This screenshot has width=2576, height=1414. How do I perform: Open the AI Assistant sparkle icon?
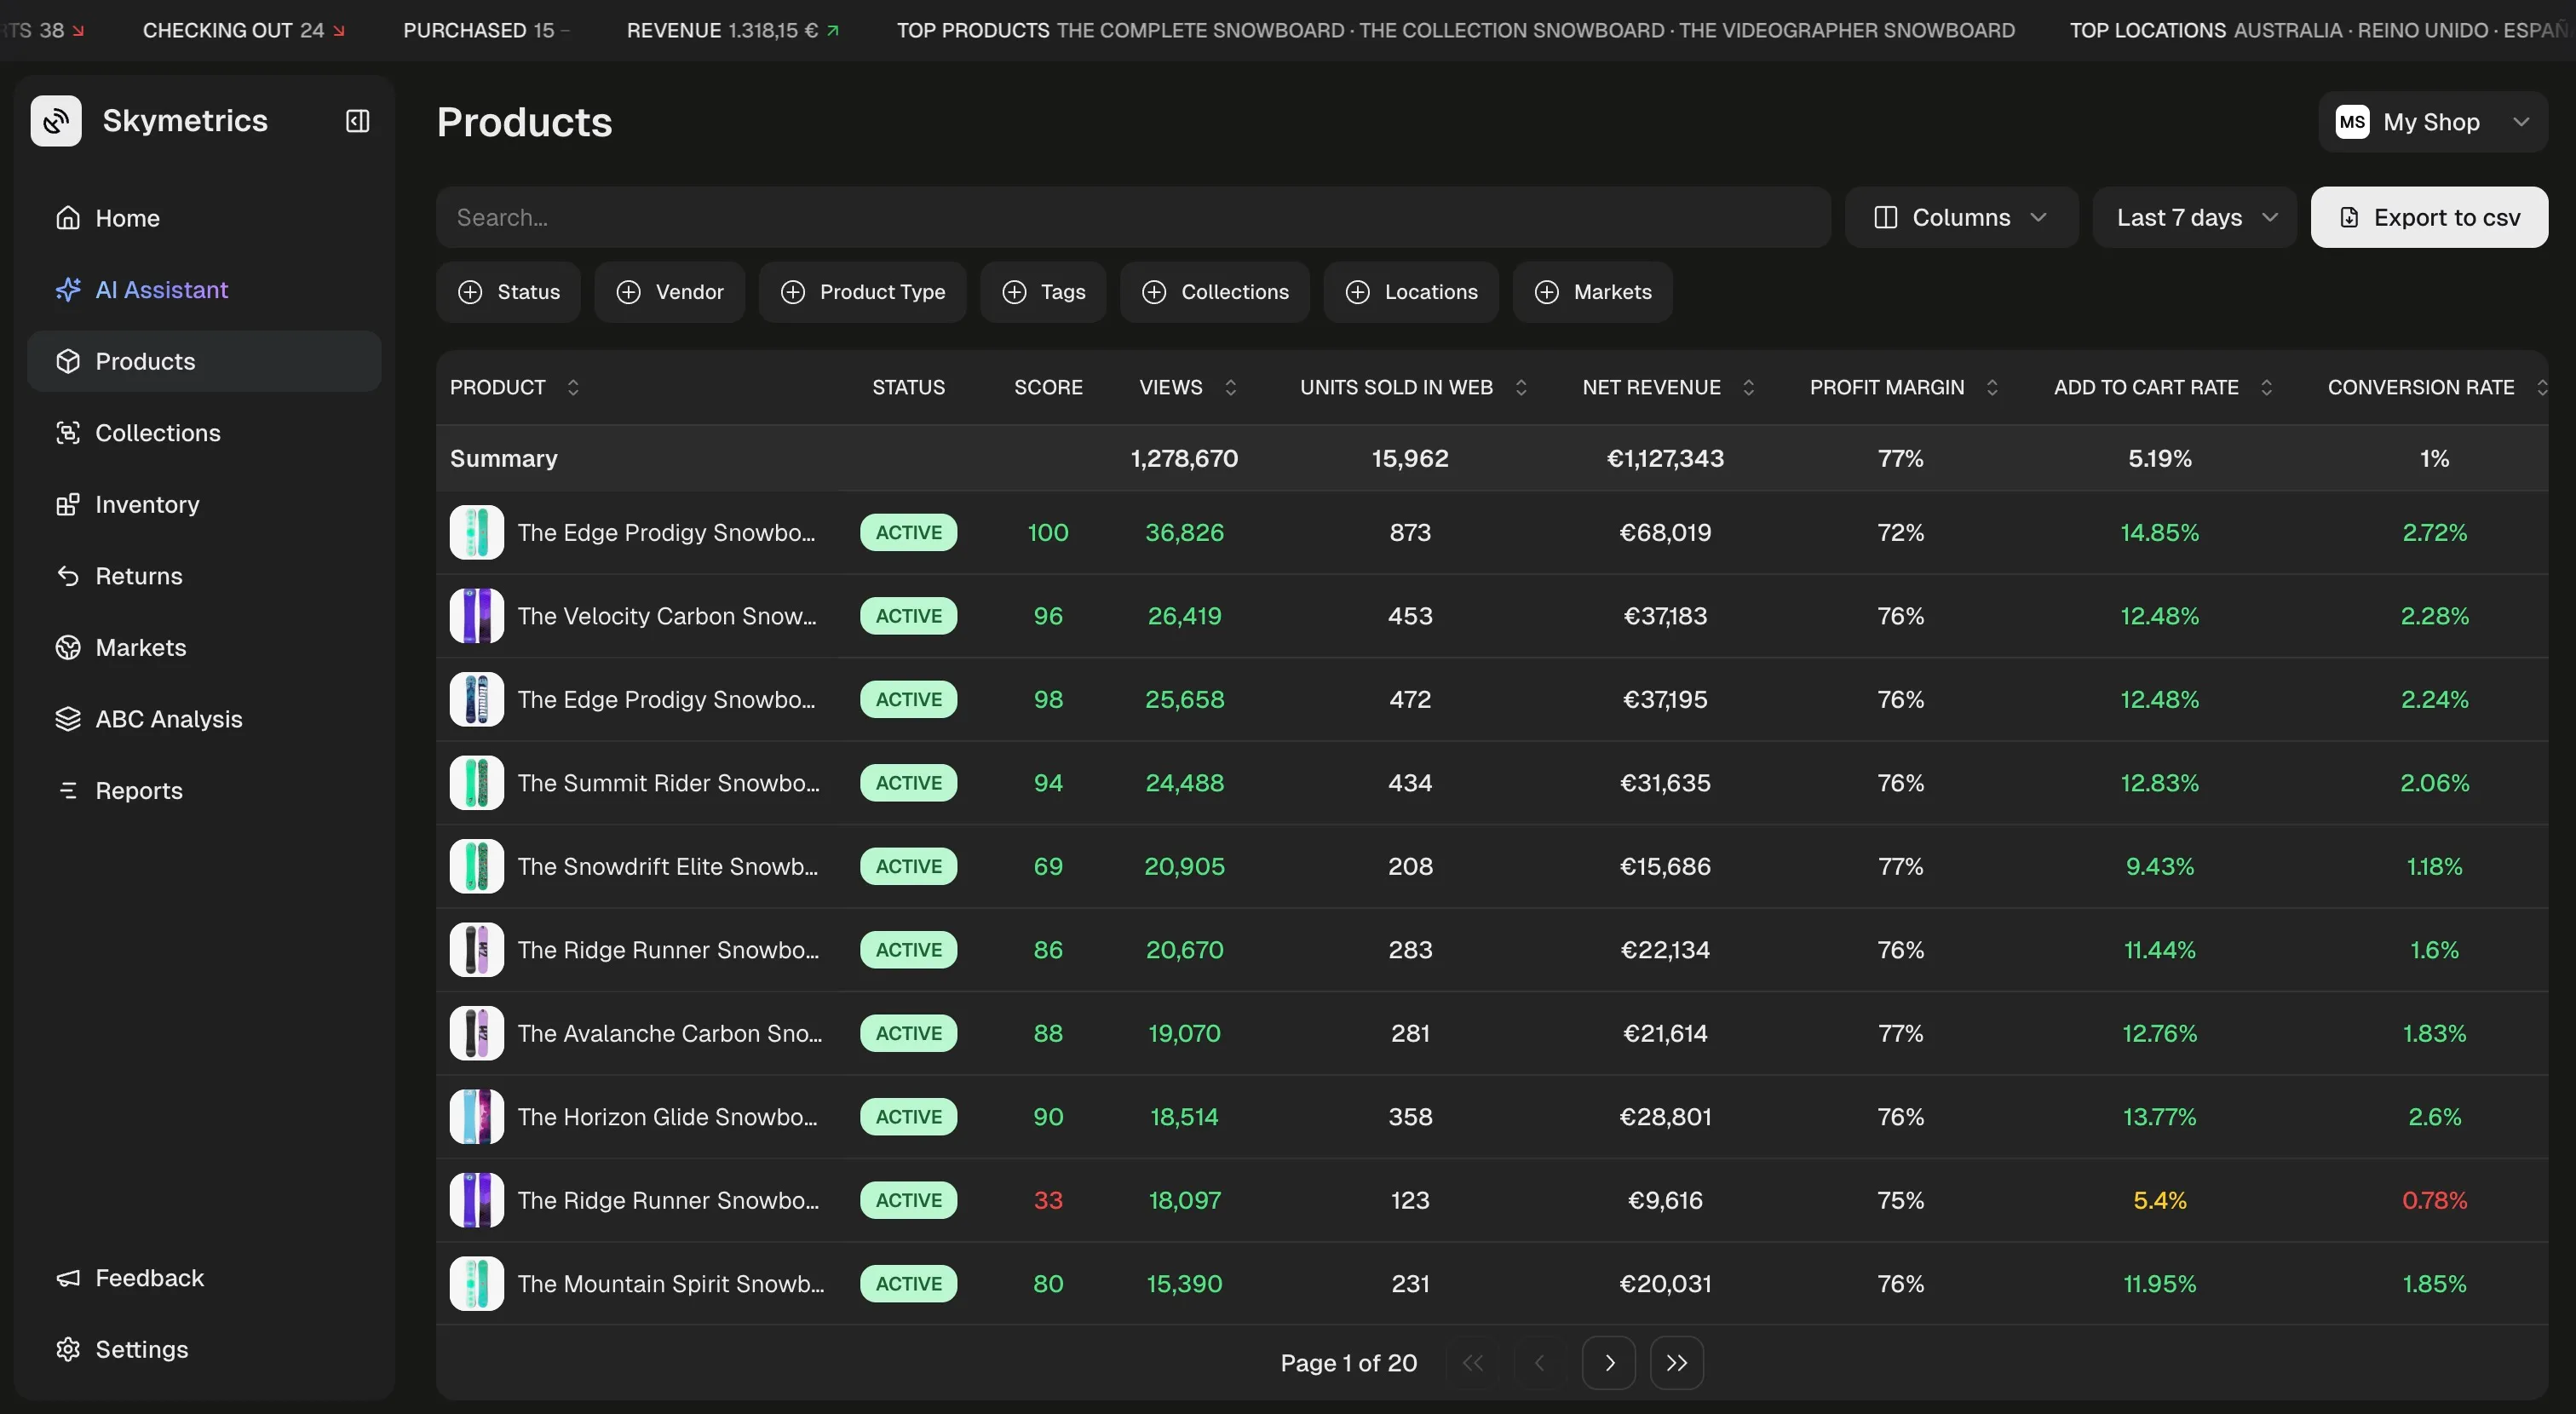click(x=68, y=290)
